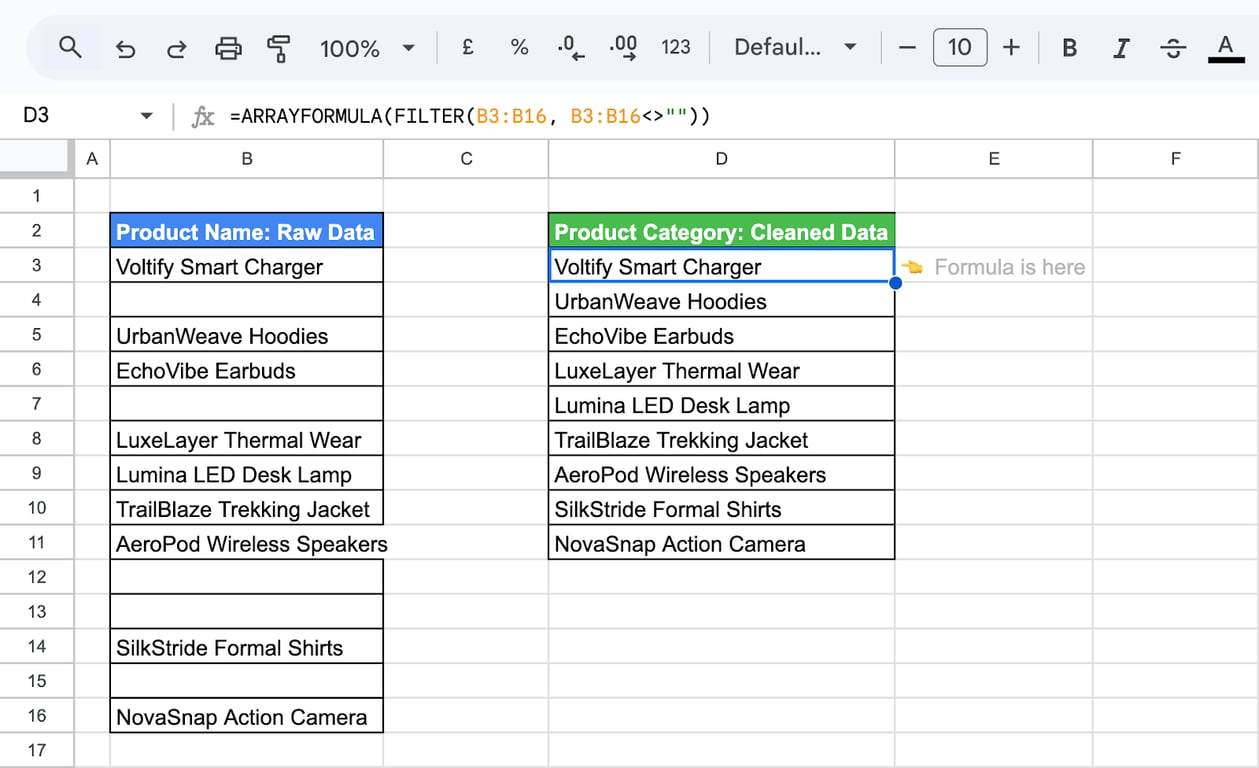Open more number formats 123
Screen dimensions: 1259x768
coord(676,47)
